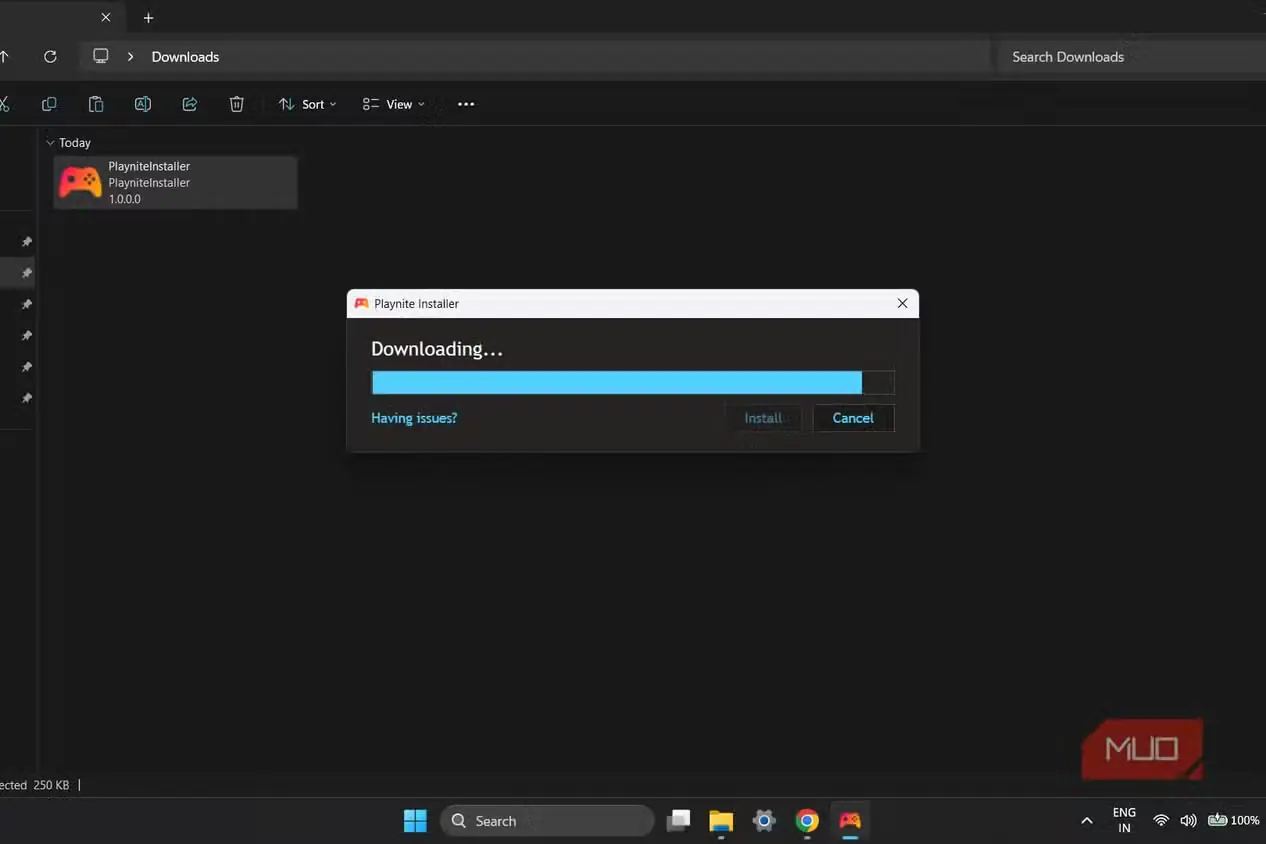
Task: Open the Sort dropdown in Explorer toolbar
Action: [307, 104]
